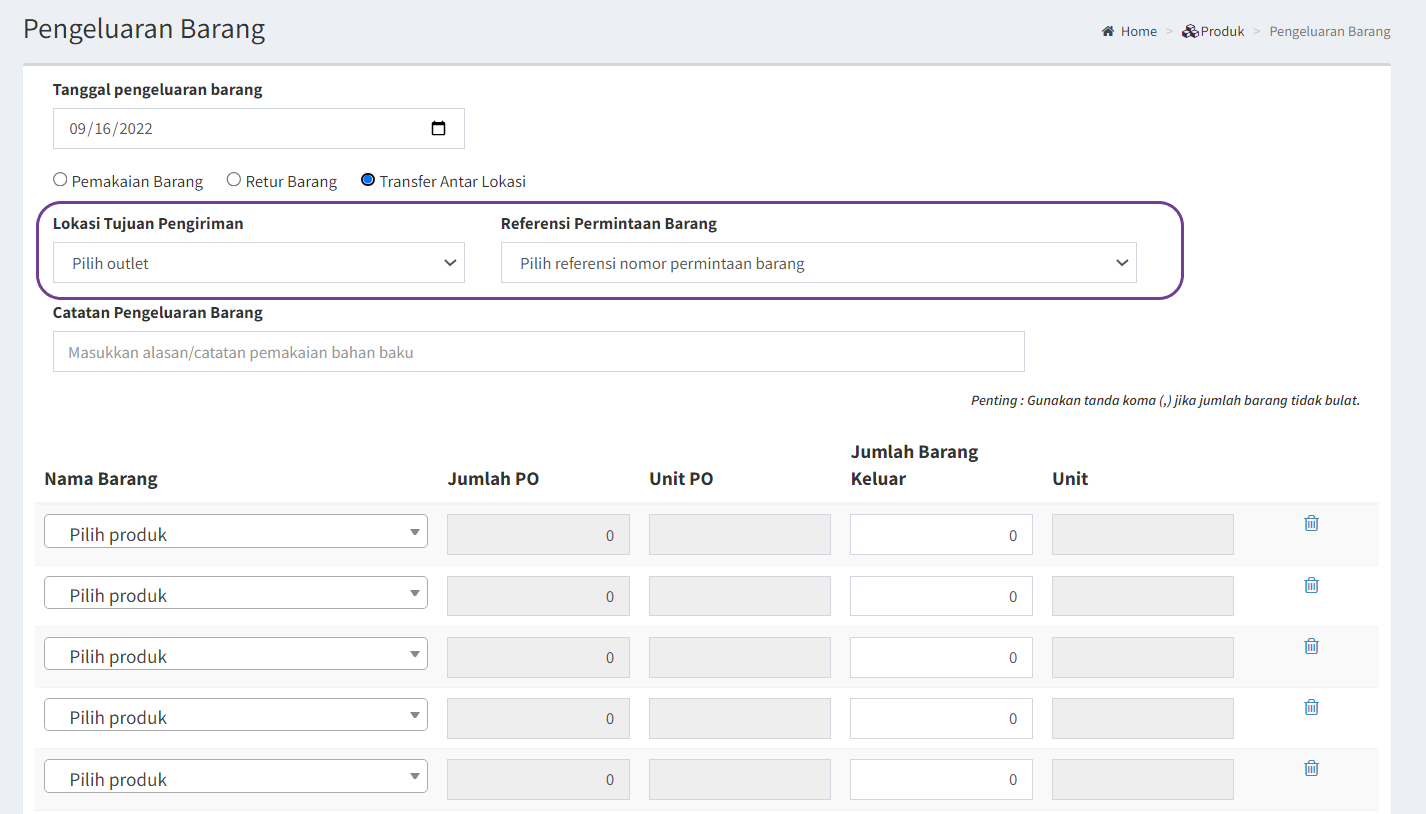Click the first row Jumlah PO field
1426x814 pixels.
538,535
